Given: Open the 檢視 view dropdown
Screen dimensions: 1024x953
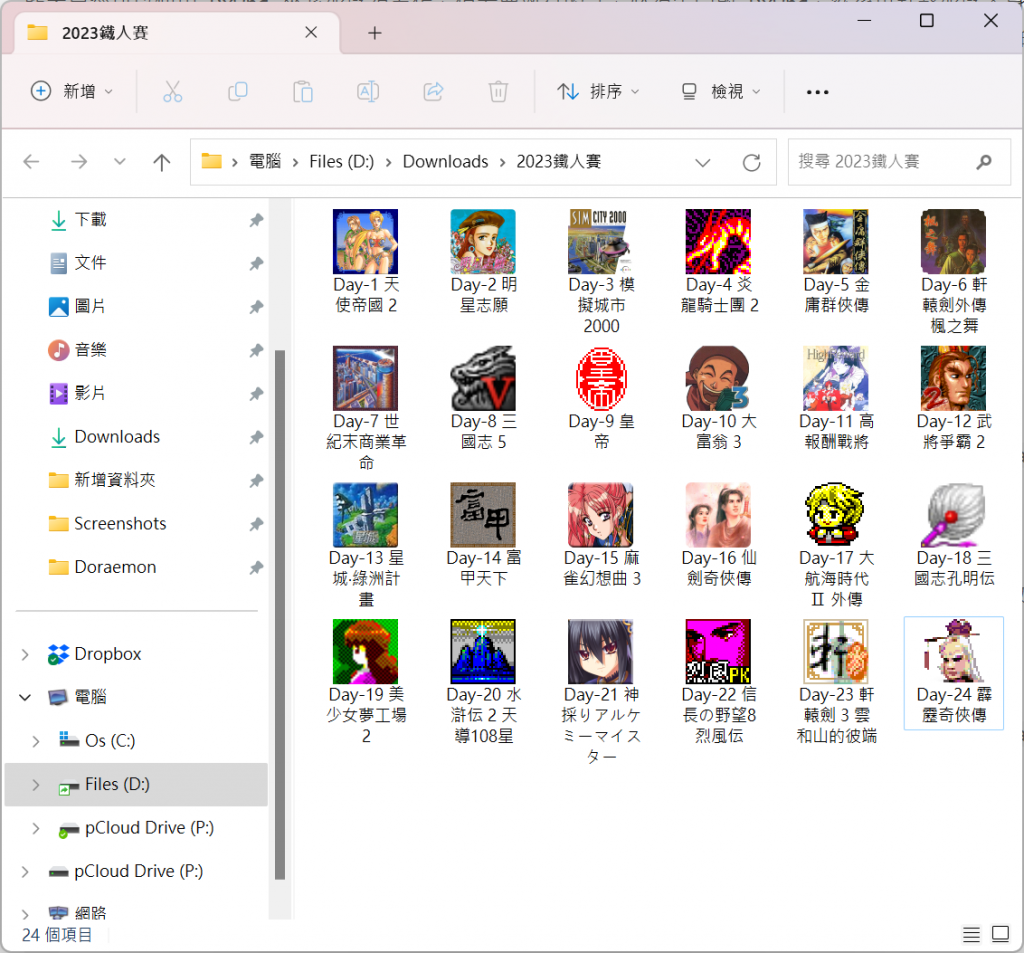Looking at the screenshot, I should [x=721, y=91].
